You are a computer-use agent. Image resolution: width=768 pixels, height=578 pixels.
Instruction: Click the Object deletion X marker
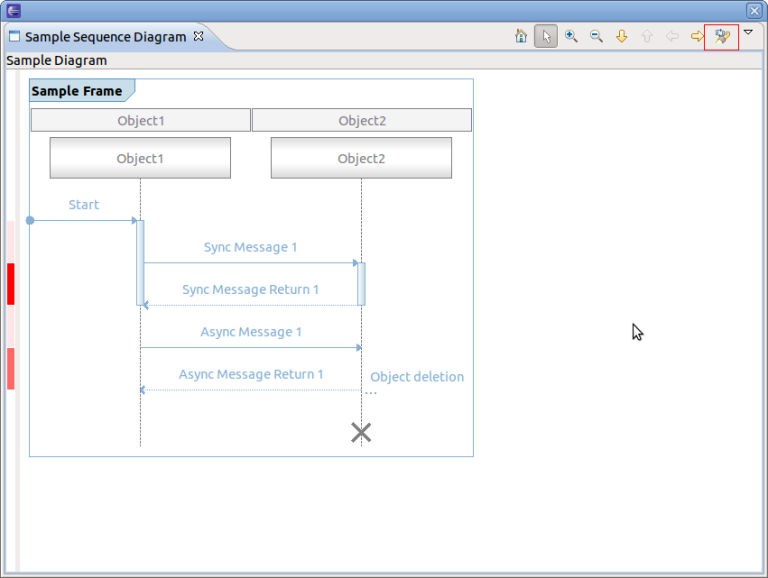361,432
